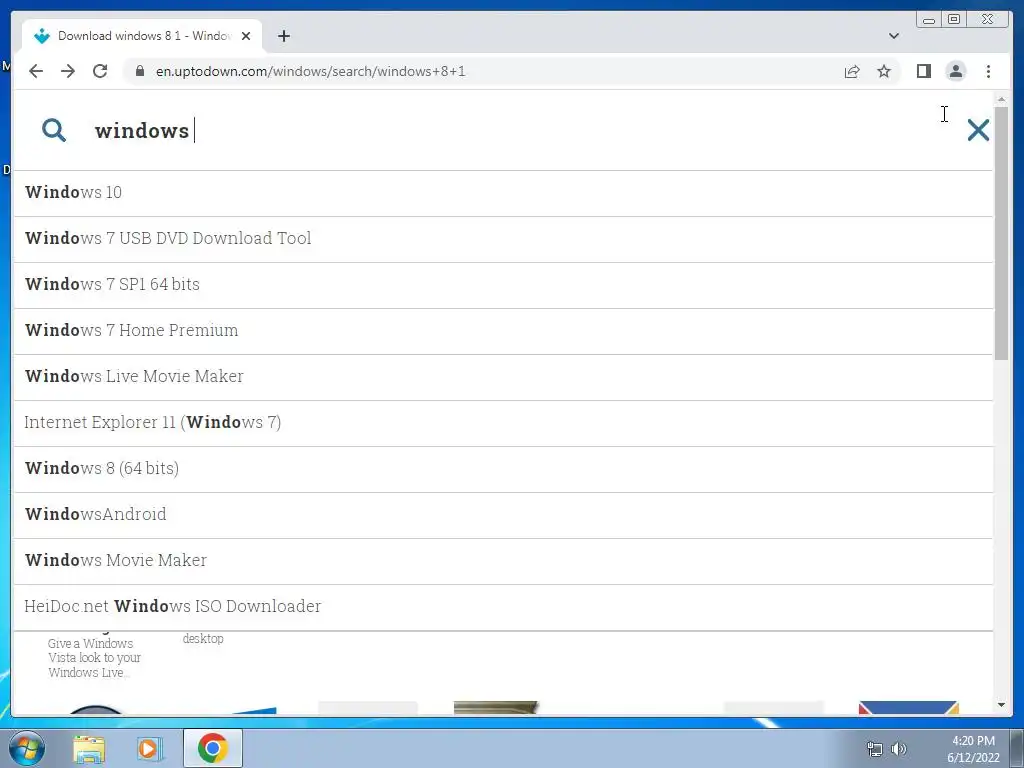The width and height of the screenshot is (1024, 768).
Task: Reload the page with the refresh icon
Action: (x=100, y=71)
